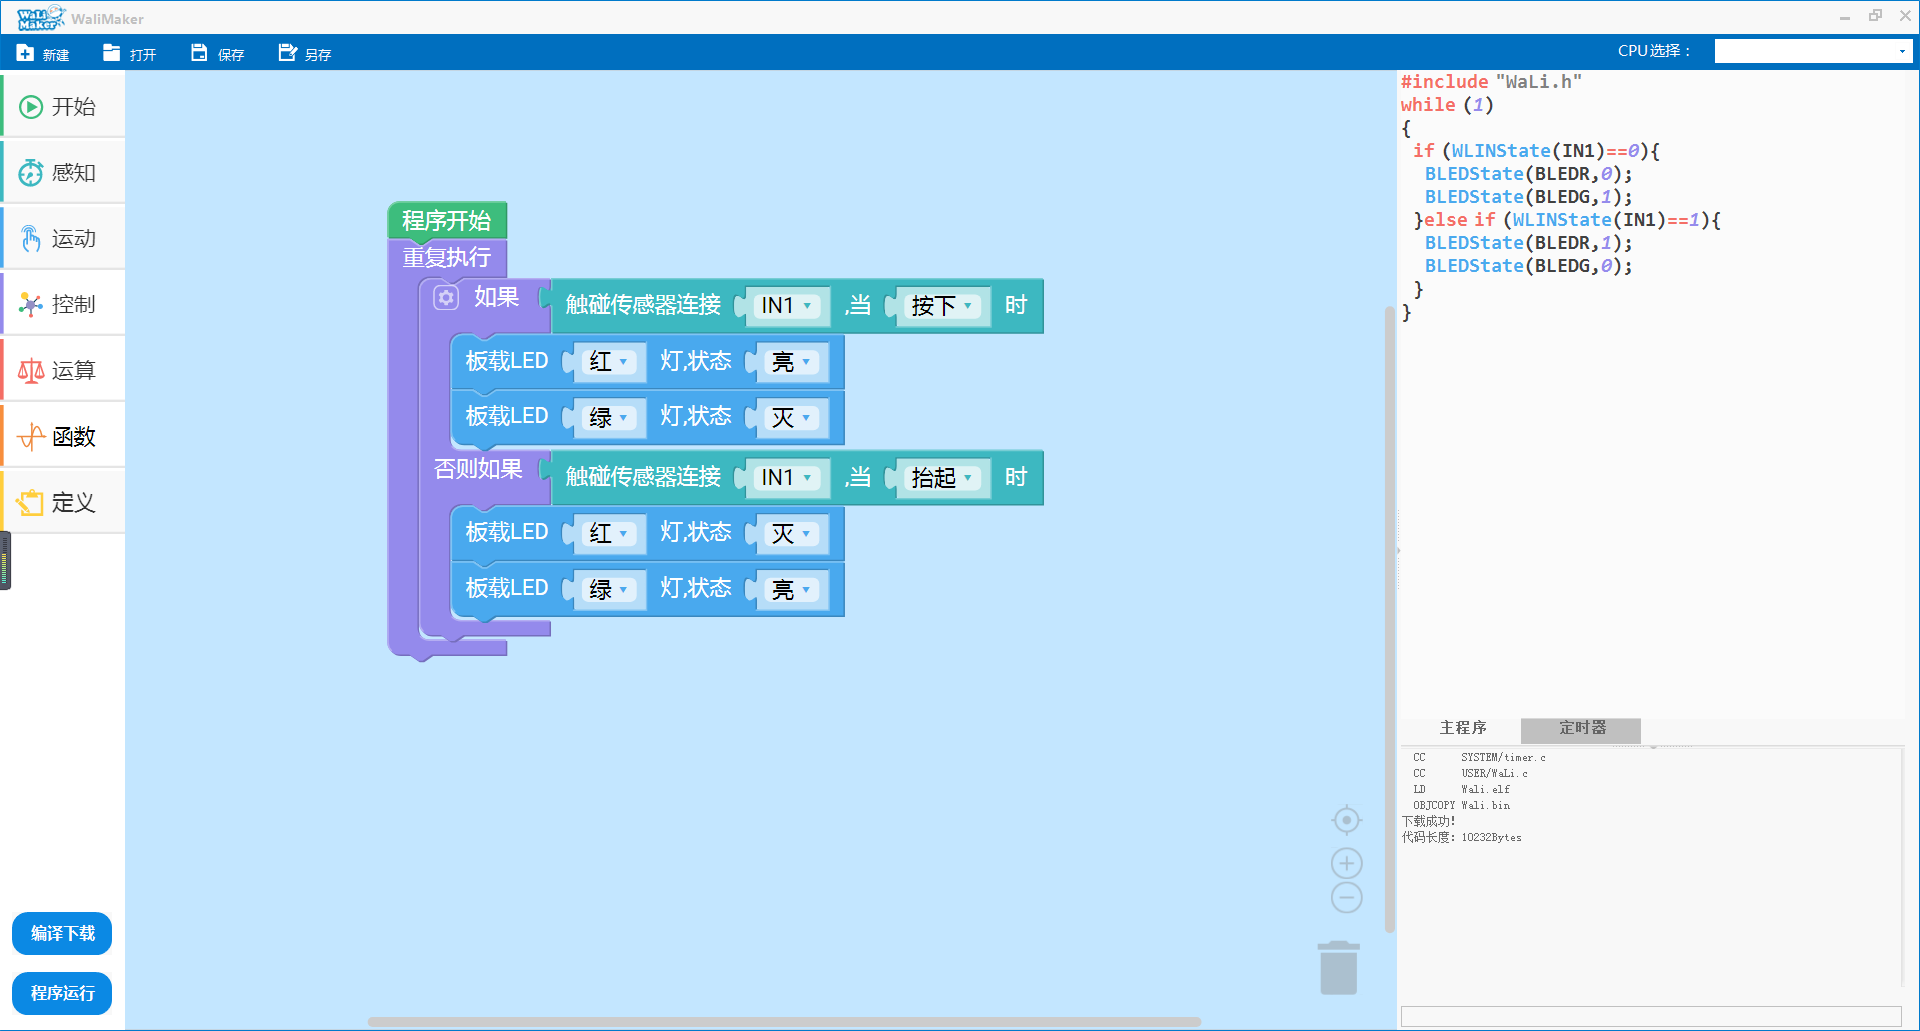
Task: Expand the IN1 dropdown in the if condition
Action: [x=788, y=306]
